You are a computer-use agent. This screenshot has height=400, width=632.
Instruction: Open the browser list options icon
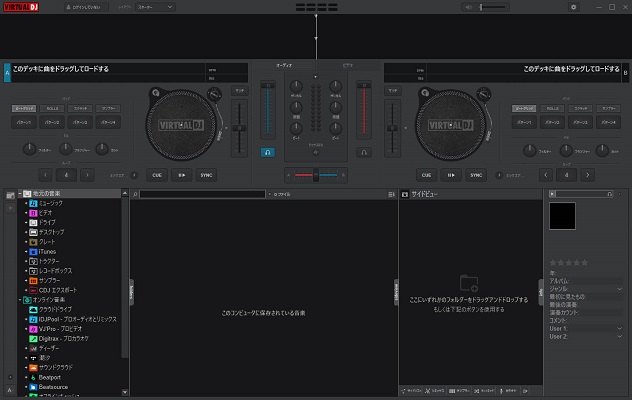point(391,194)
